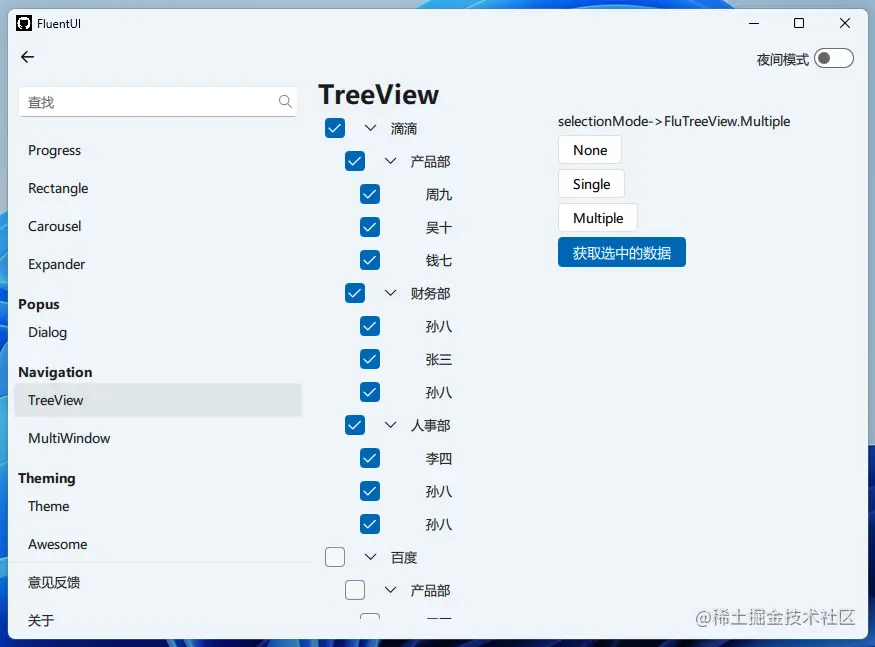The width and height of the screenshot is (875, 647).
Task: Select the Theme sidebar item
Action: coord(48,506)
